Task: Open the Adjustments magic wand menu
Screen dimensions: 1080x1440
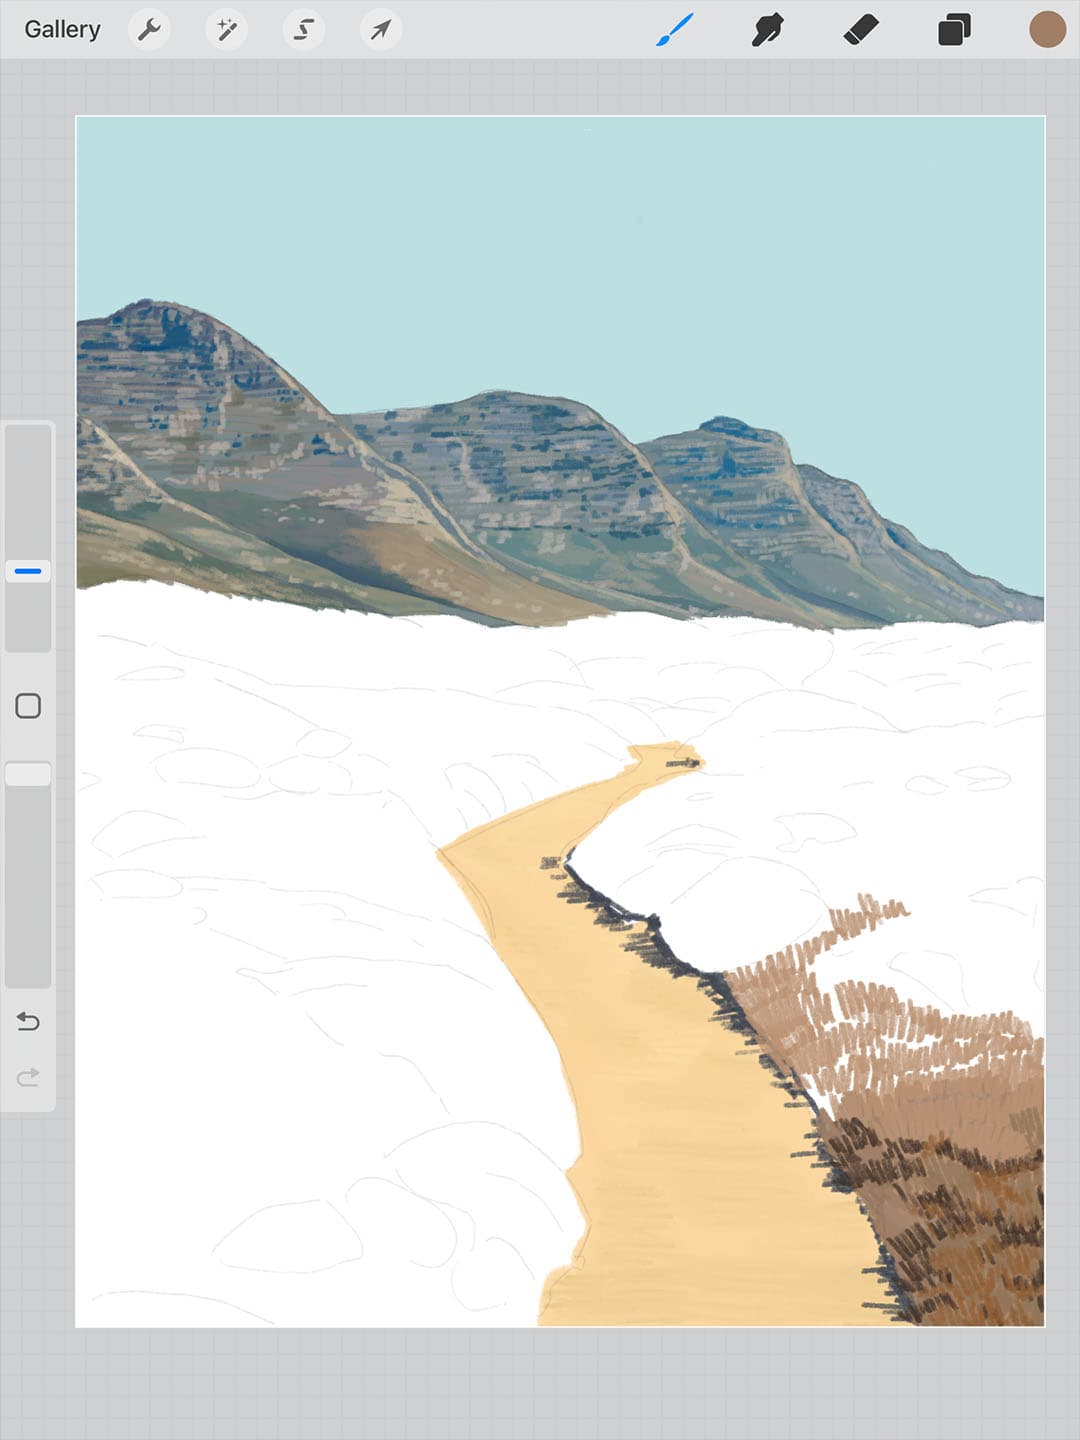Action: coord(226,30)
